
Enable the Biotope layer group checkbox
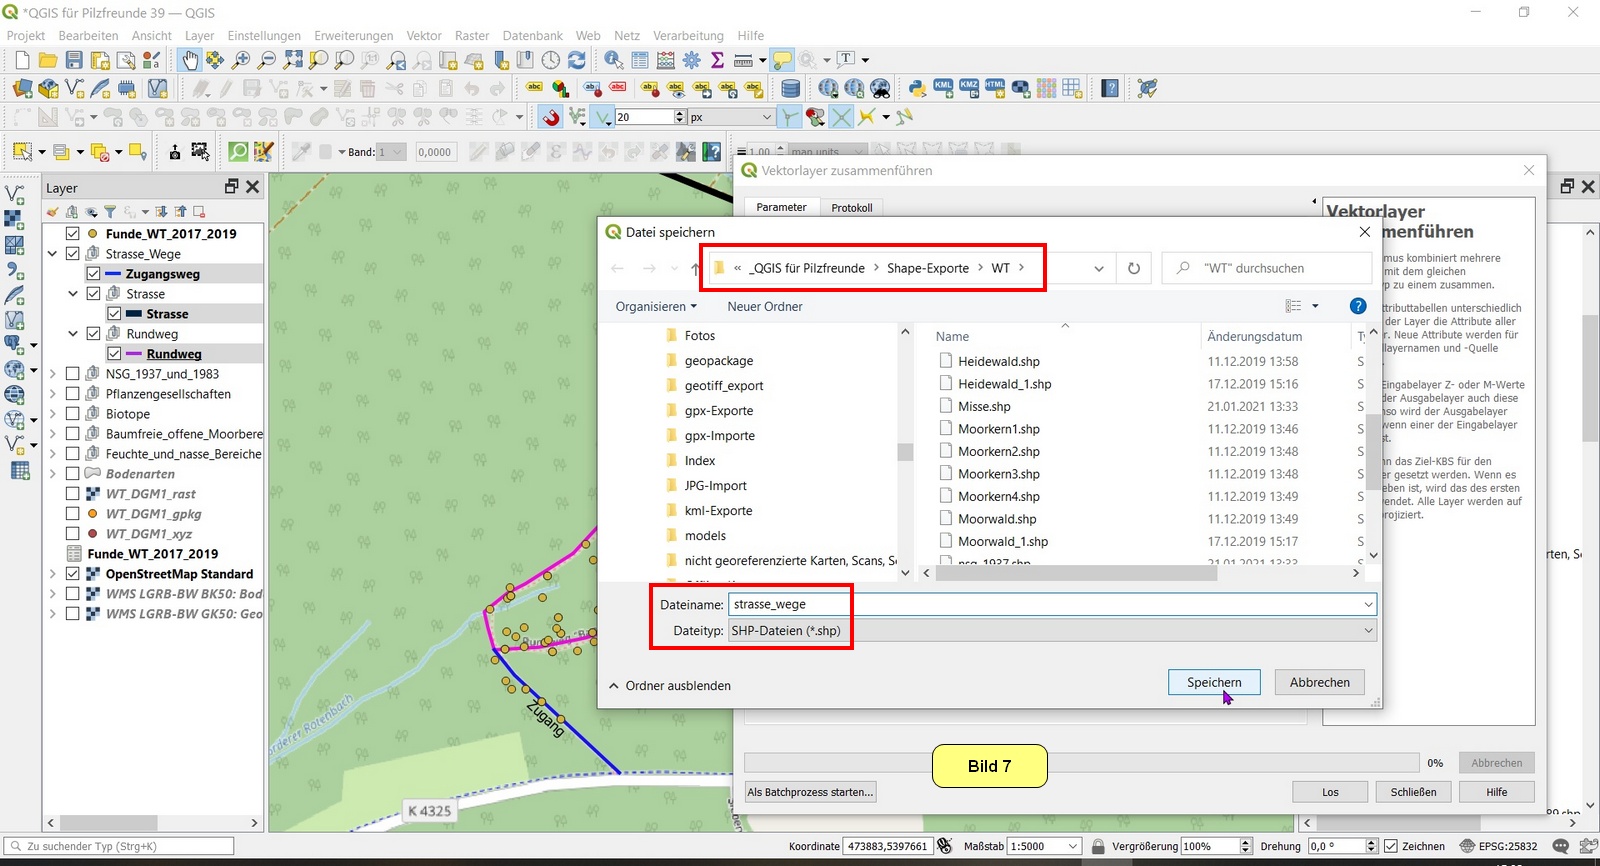[x=73, y=414]
